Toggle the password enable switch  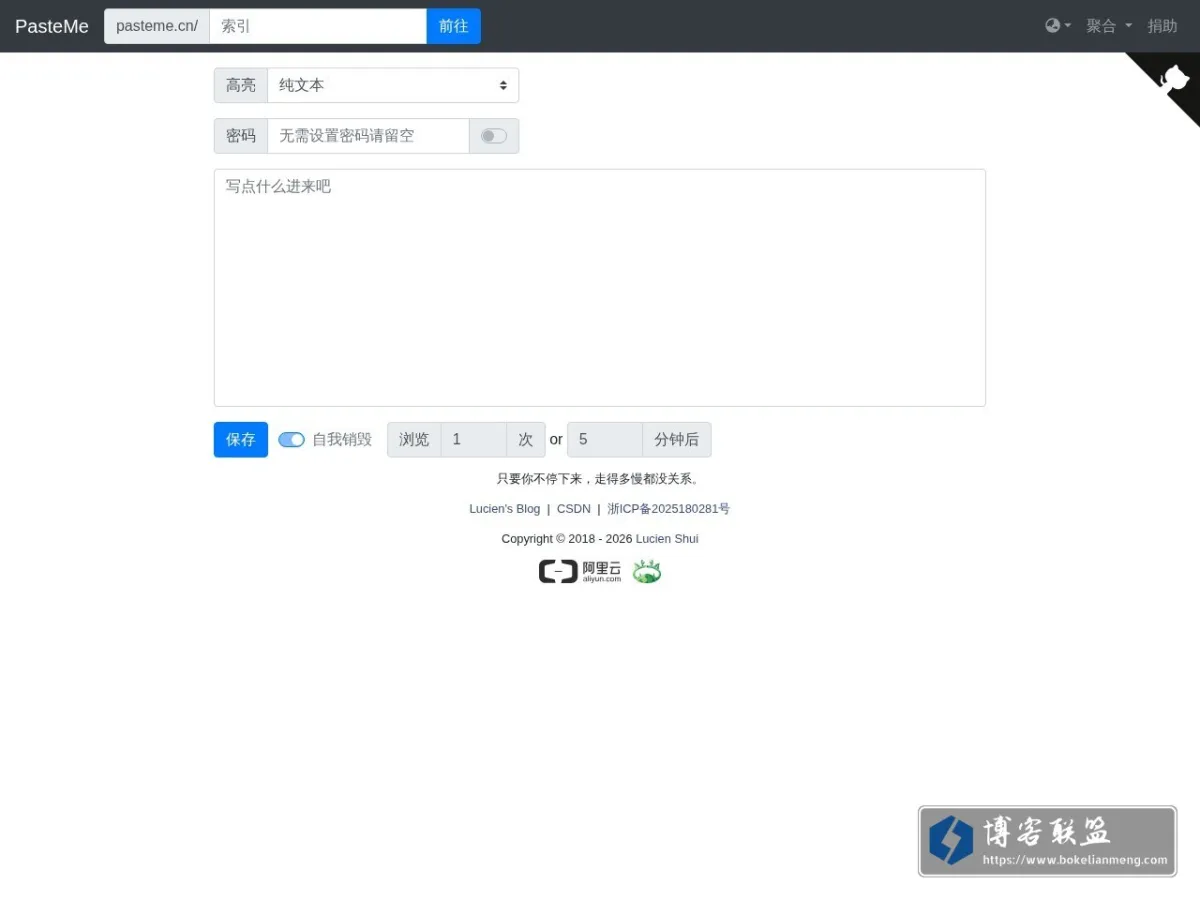tap(494, 136)
